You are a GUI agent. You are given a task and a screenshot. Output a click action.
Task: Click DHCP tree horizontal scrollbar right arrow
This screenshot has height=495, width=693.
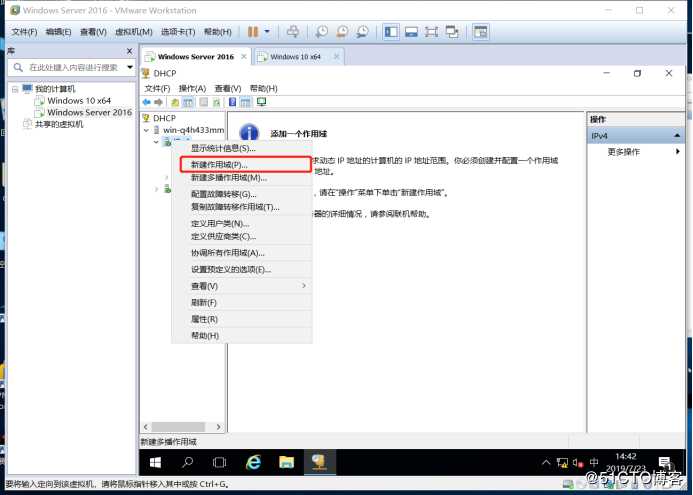218,427
